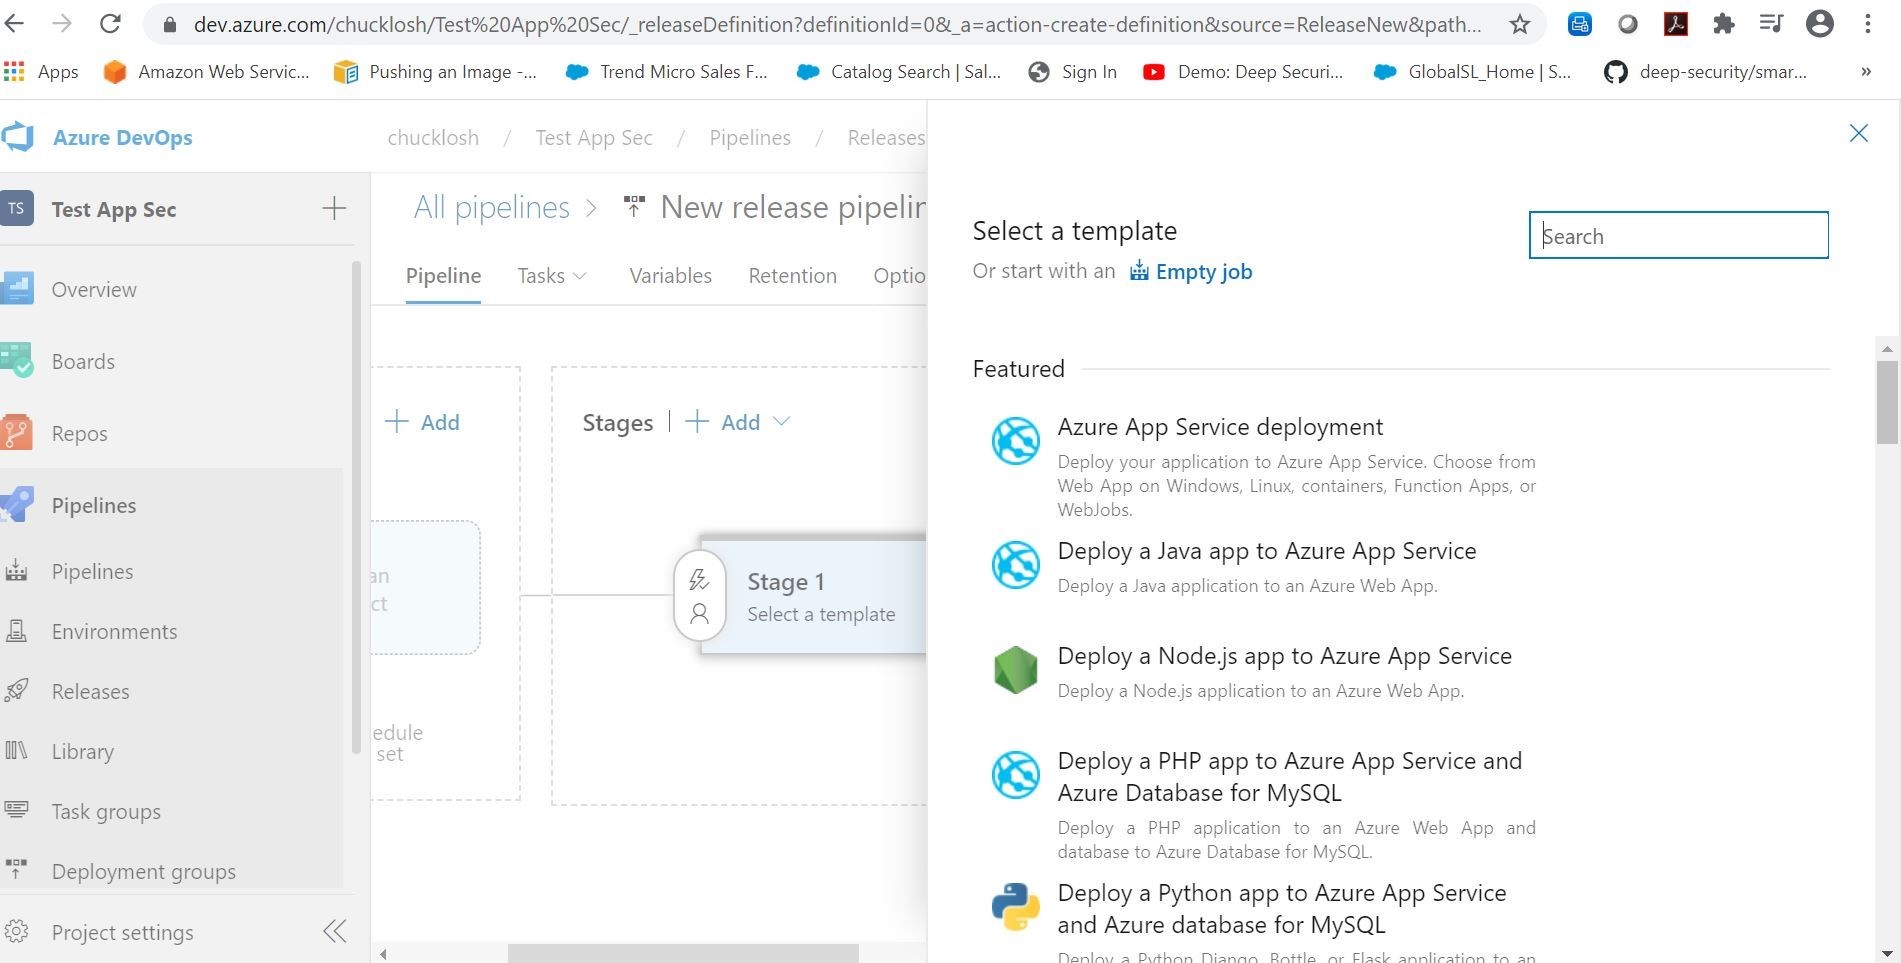
Task: Click the sidebar vertical scrollbar
Action: 356,507
